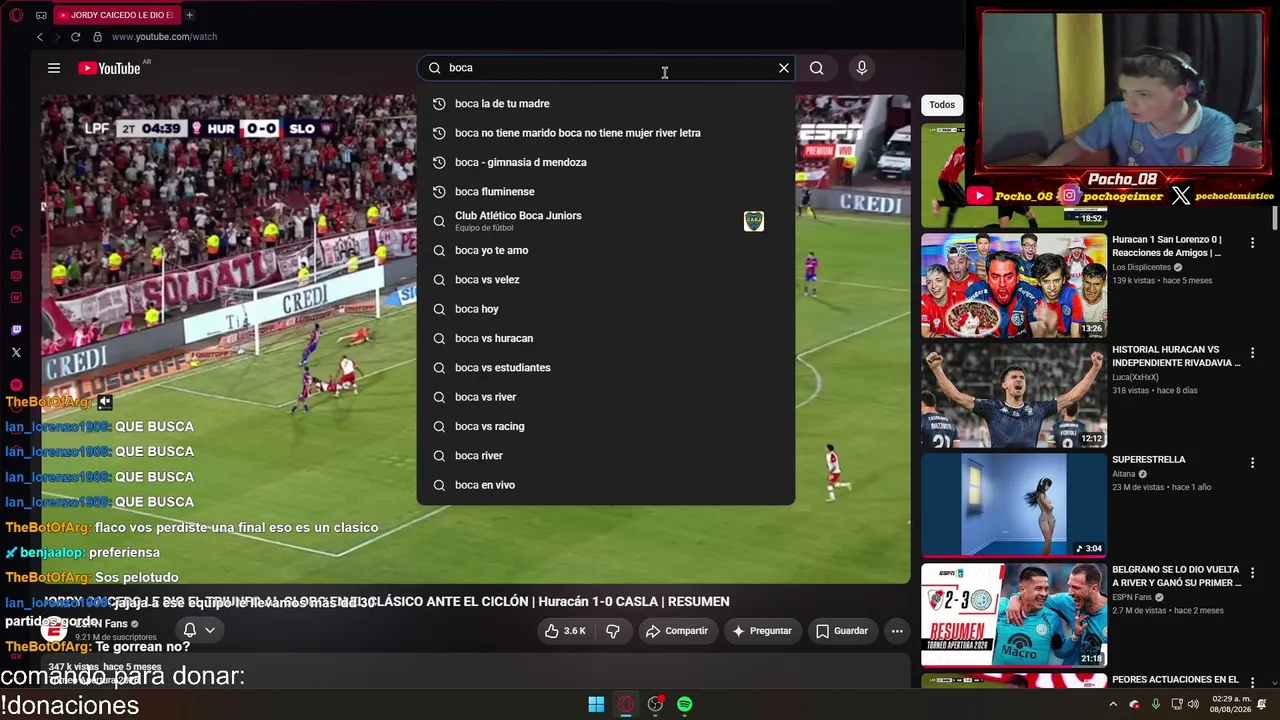Open the Opera main menu logo

16,15
